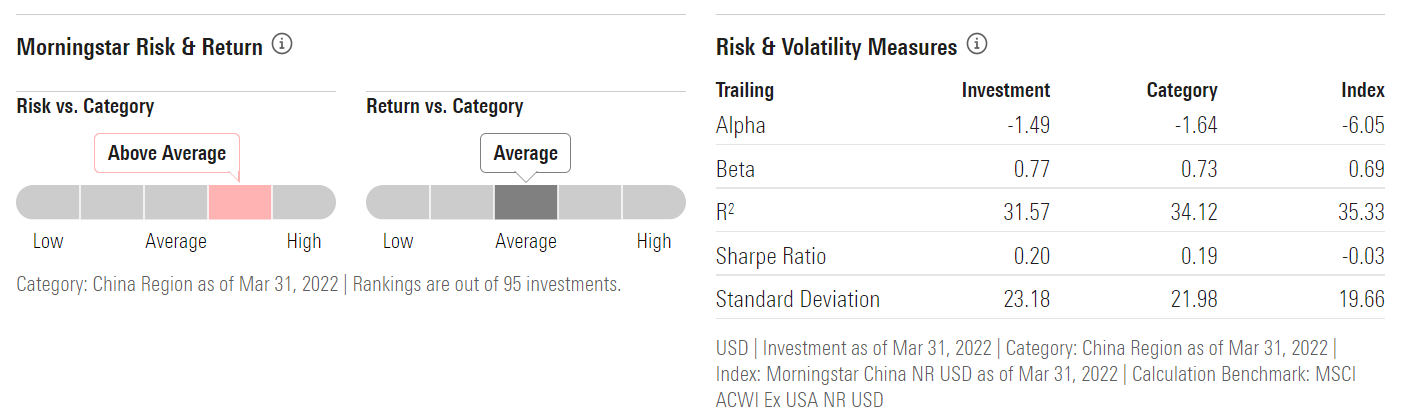Select the pink highlighted Risk vs. Category segment
Screen dimensions: 1413x418
pos(240,202)
